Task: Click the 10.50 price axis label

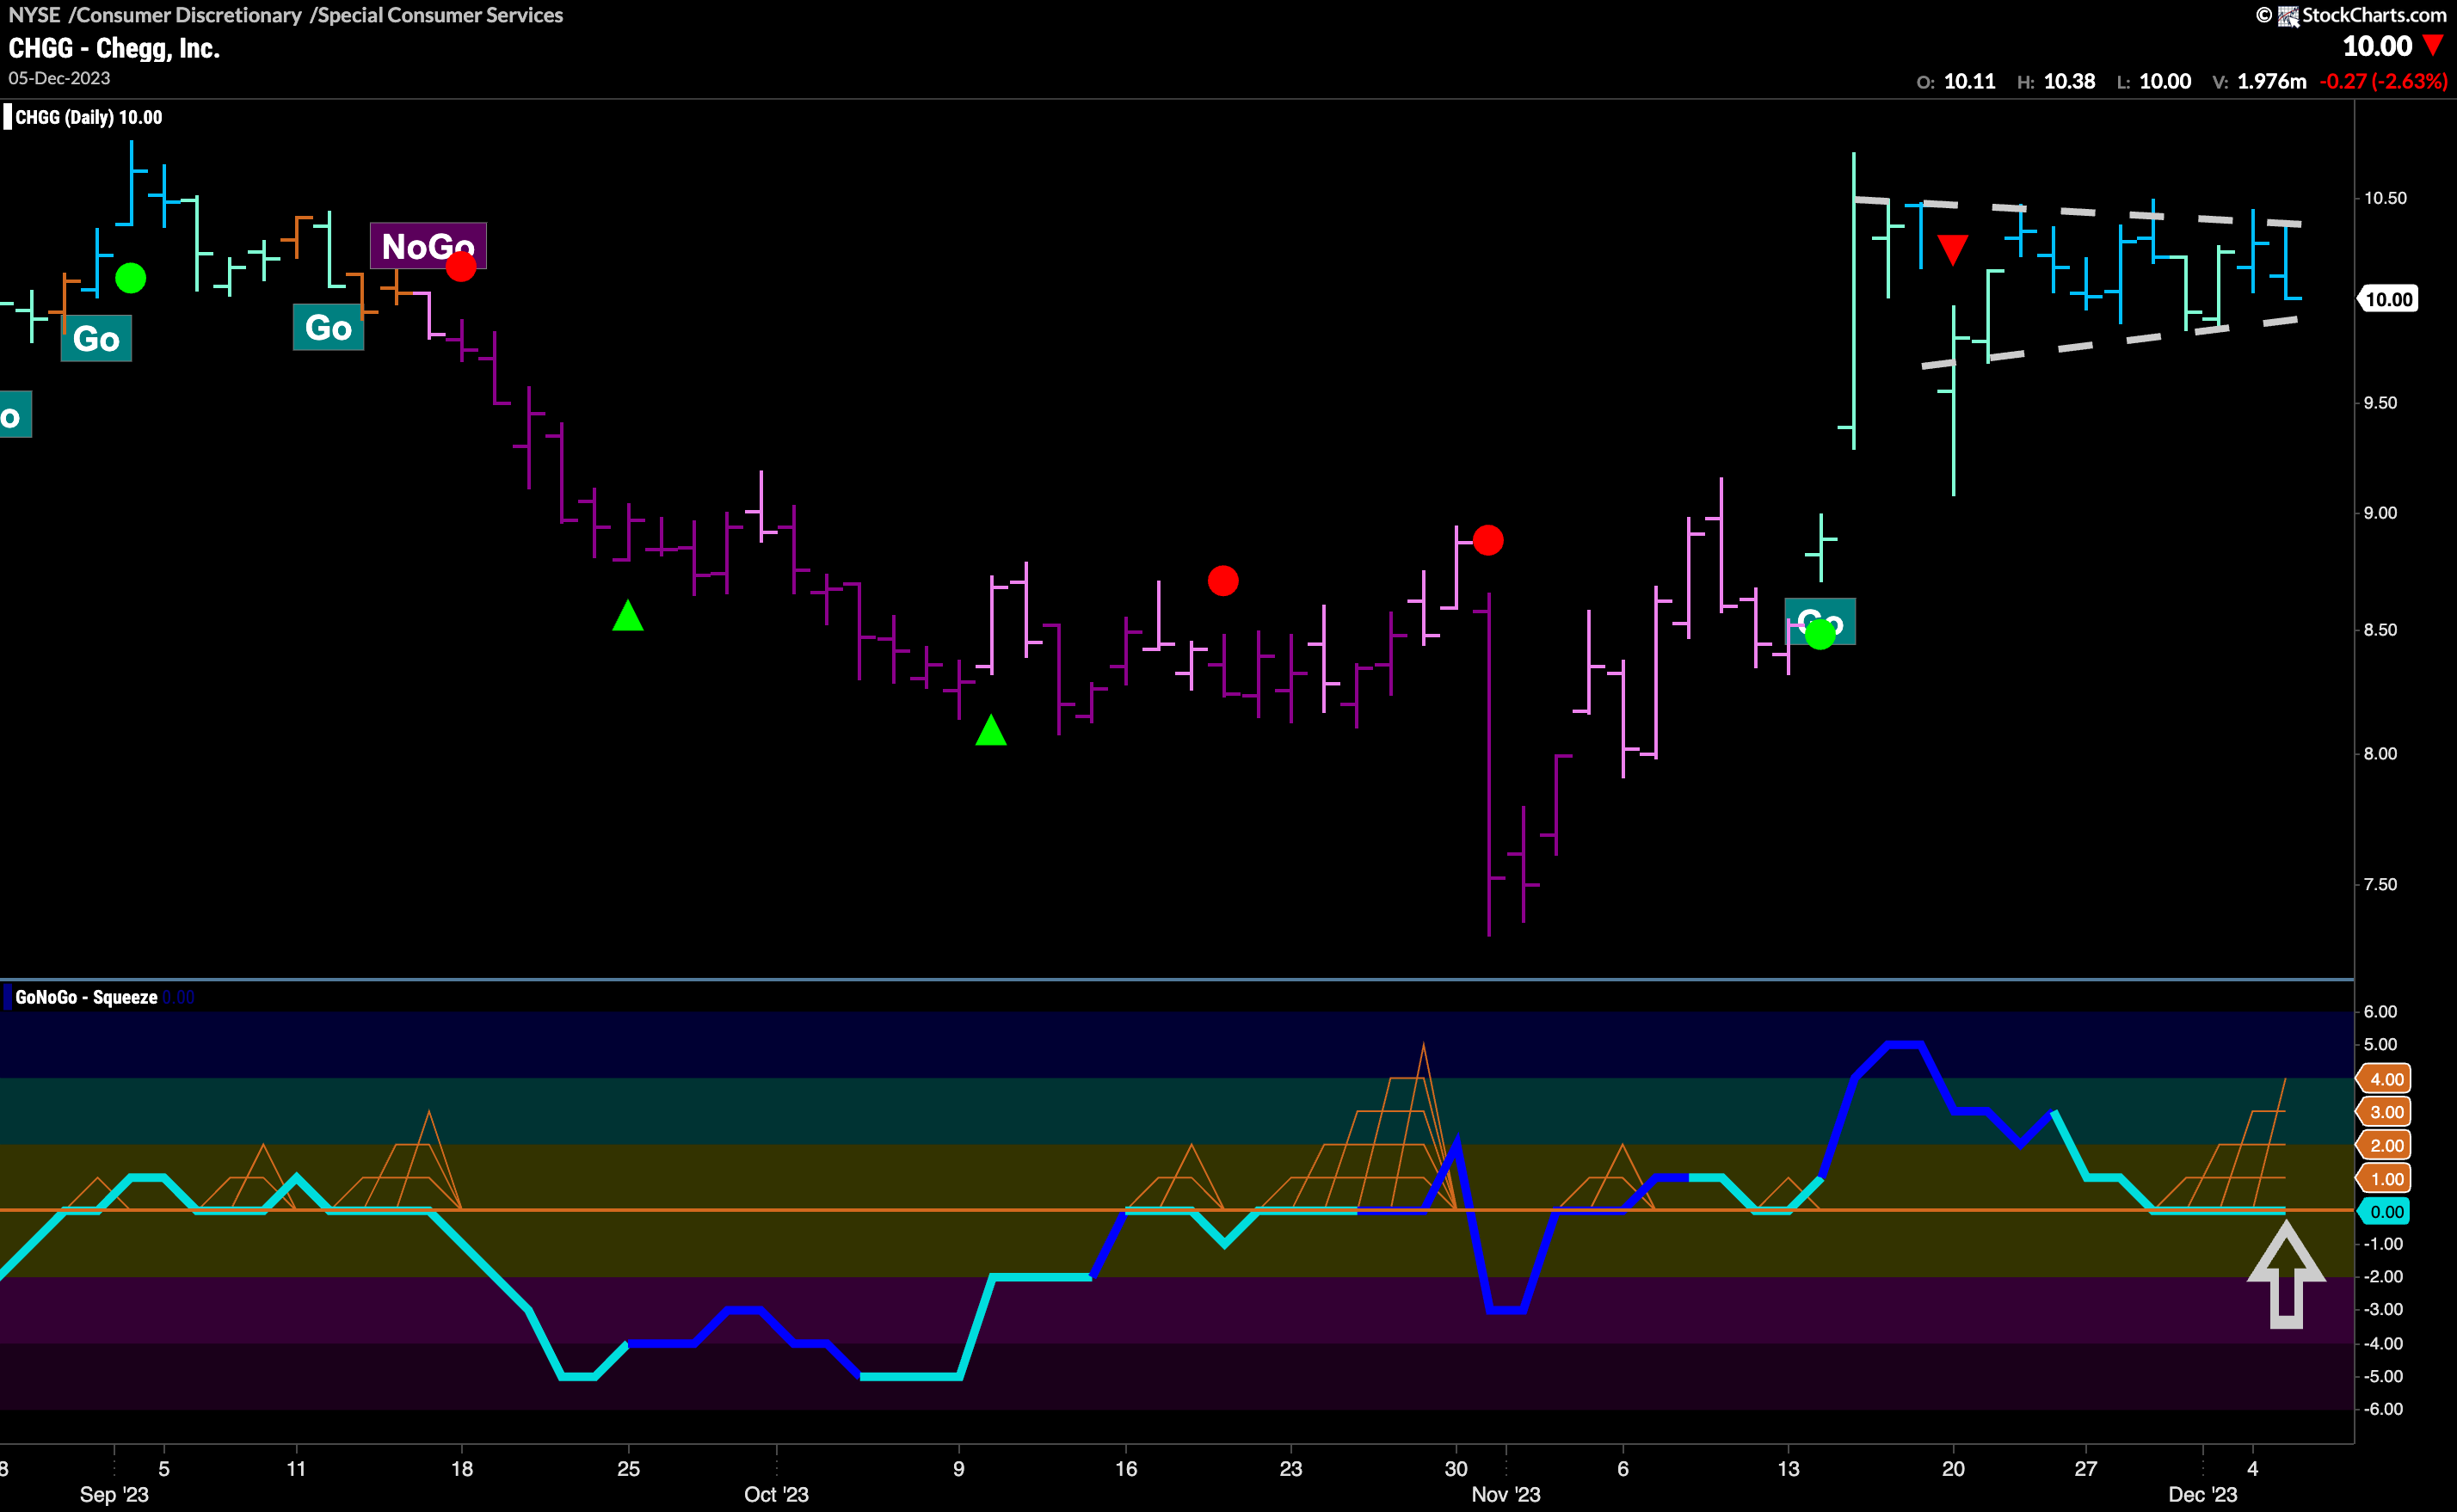Action: [x=2385, y=198]
